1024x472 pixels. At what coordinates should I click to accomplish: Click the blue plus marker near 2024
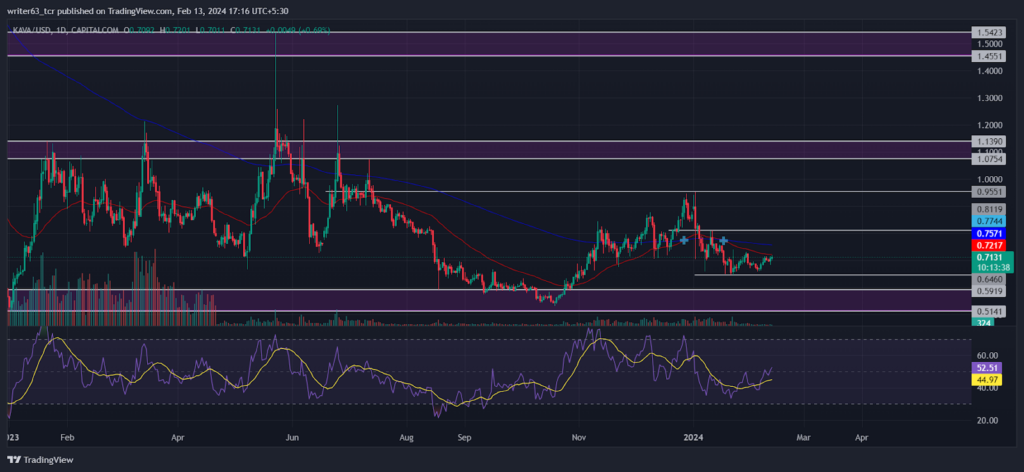[x=724, y=241]
